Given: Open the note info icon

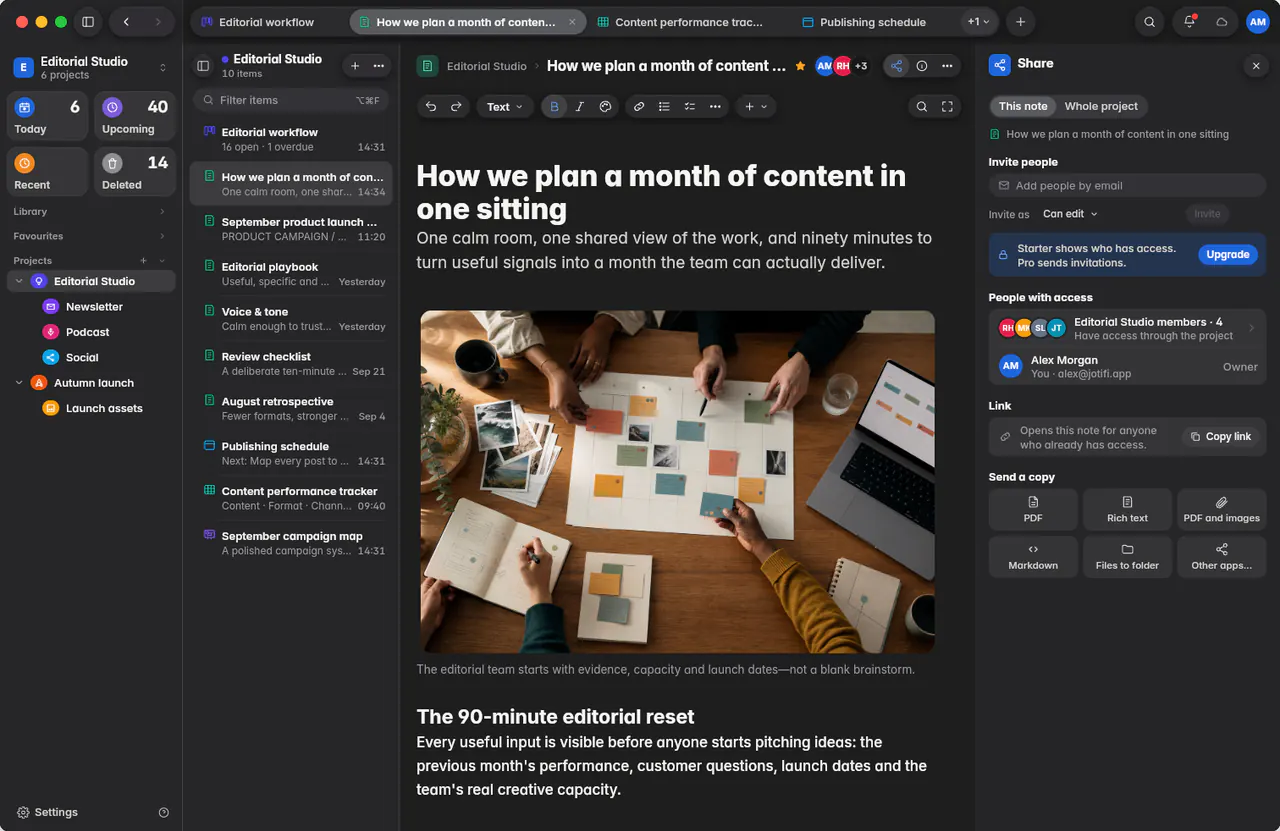Looking at the screenshot, I should pos(922,66).
